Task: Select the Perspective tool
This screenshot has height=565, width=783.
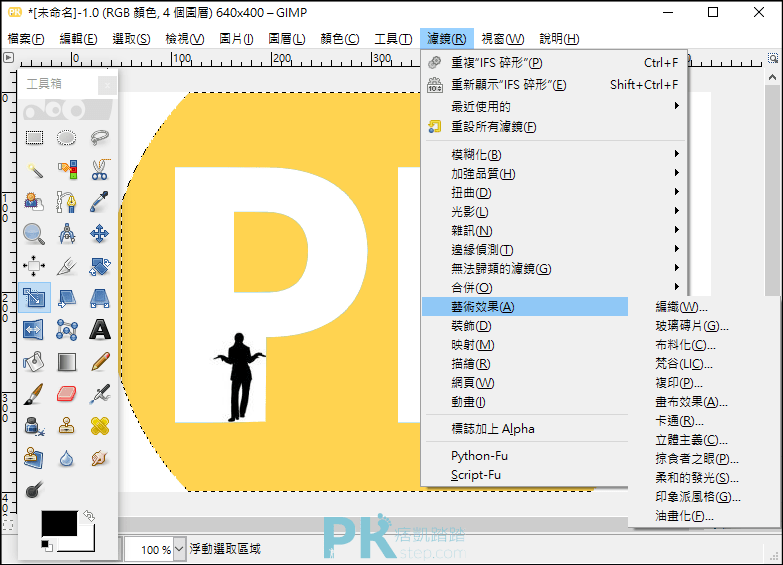Action: [x=99, y=298]
